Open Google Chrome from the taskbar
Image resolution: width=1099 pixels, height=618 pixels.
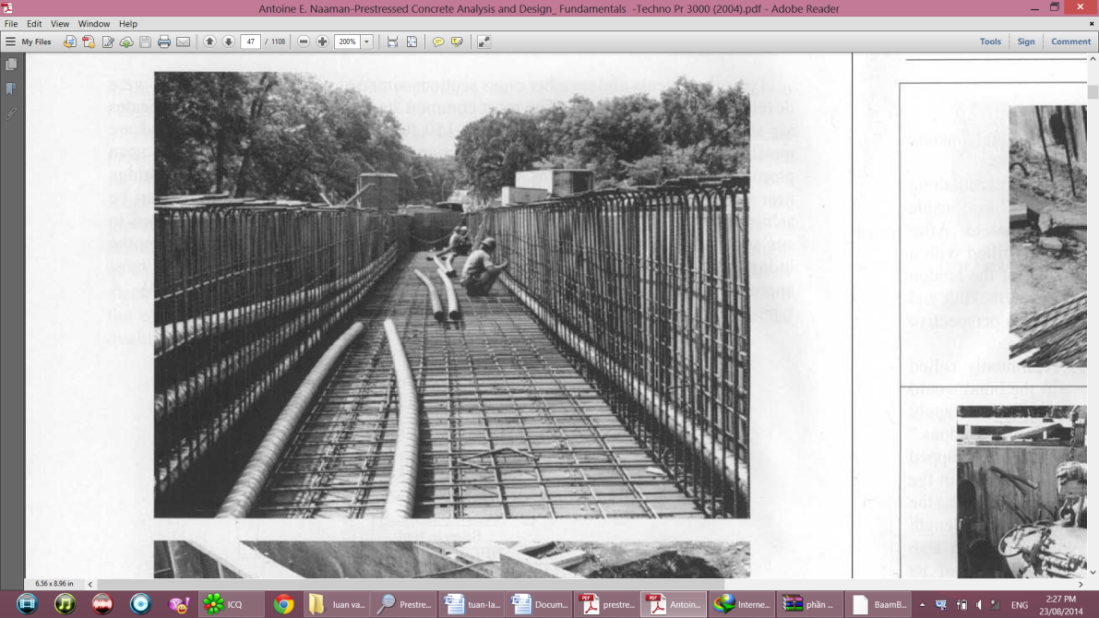click(284, 604)
